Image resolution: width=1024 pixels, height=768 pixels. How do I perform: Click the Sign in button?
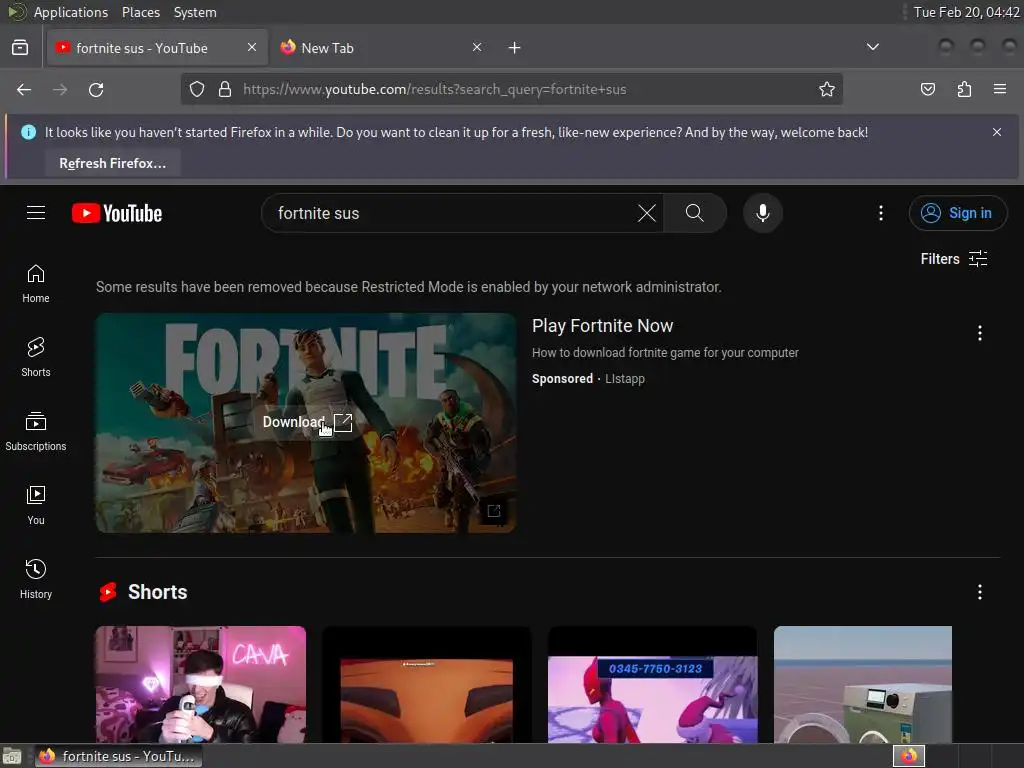tap(957, 213)
